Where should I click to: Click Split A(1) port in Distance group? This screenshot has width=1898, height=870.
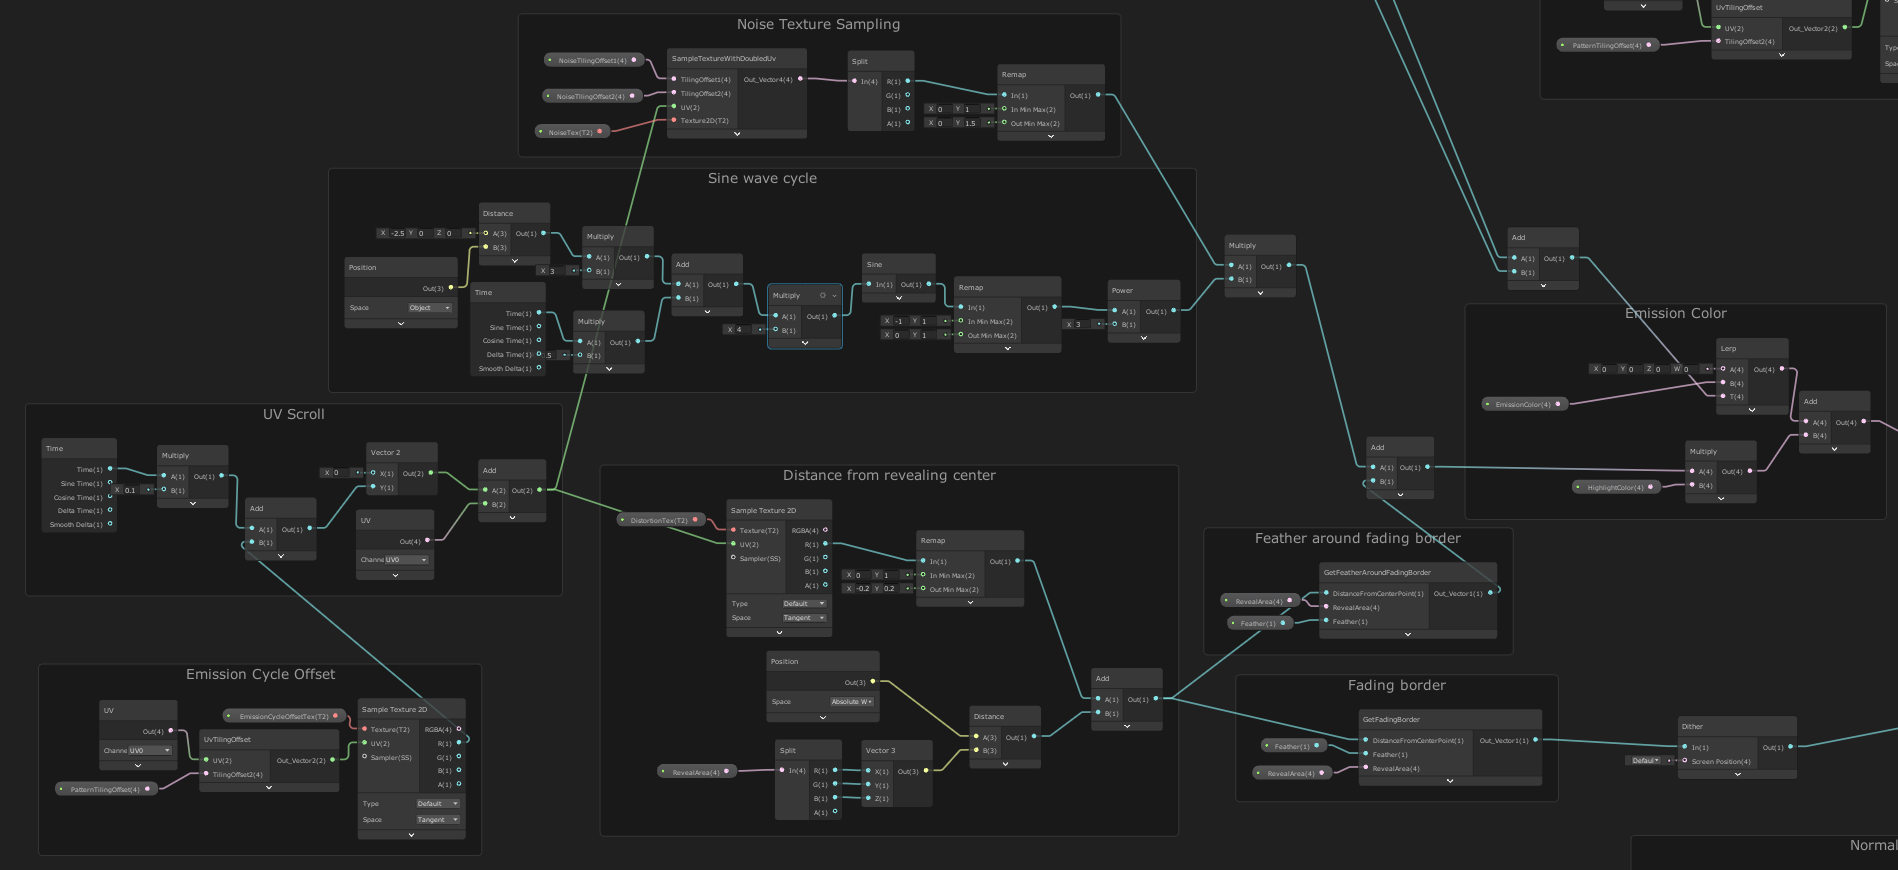[835, 812]
